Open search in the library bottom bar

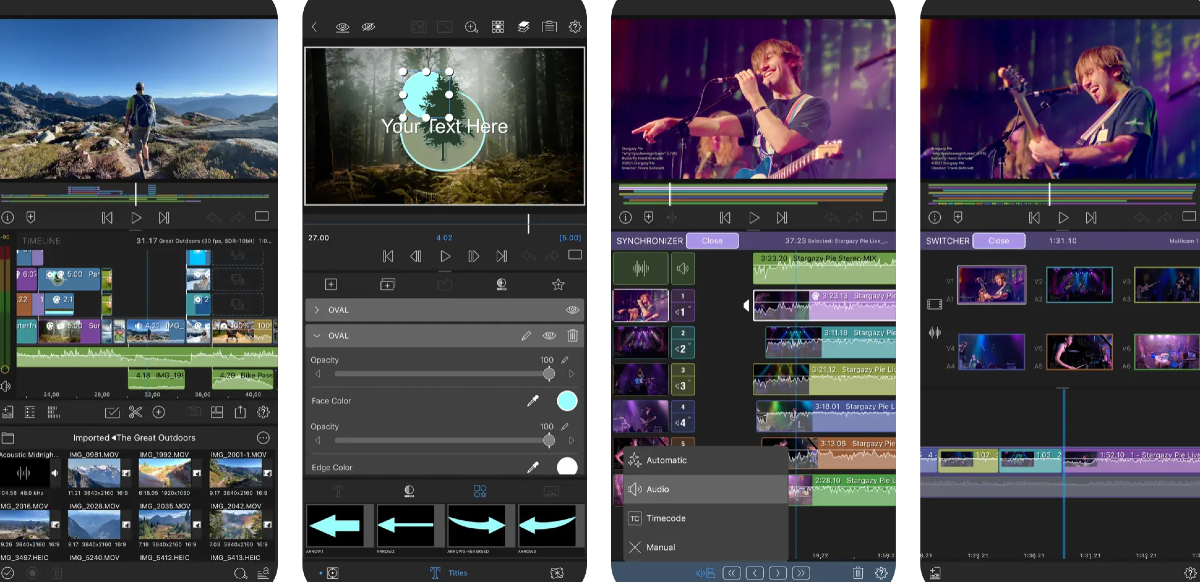(240, 573)
